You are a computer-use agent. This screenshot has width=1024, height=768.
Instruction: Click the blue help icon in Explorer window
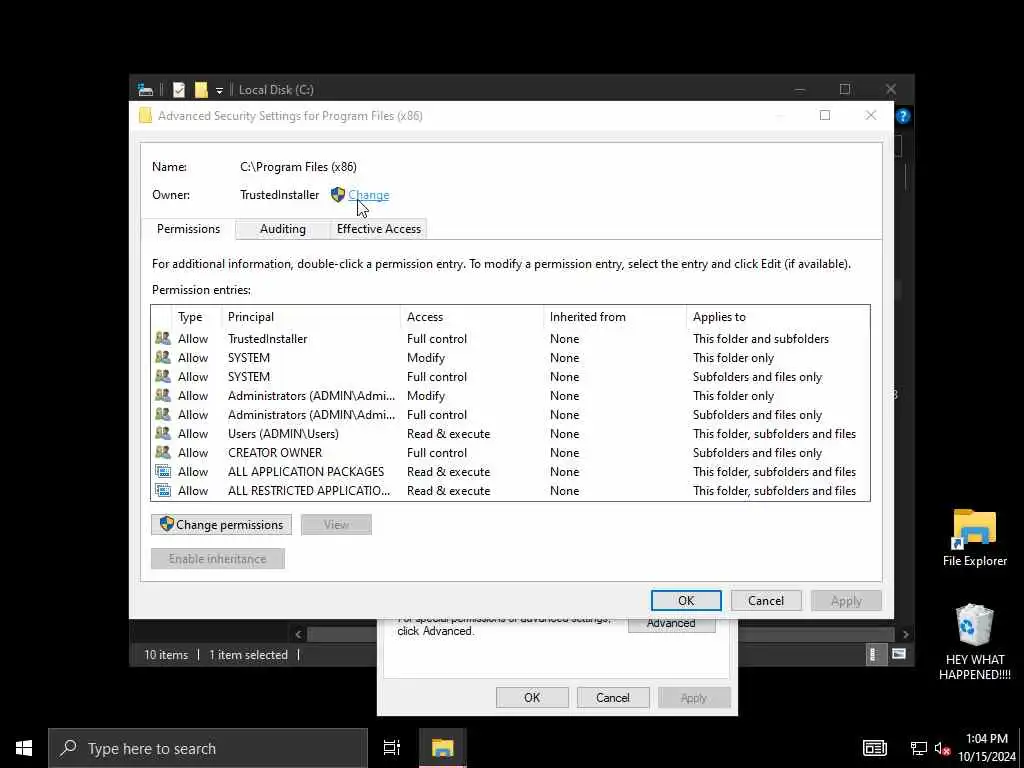coord(903,116)
